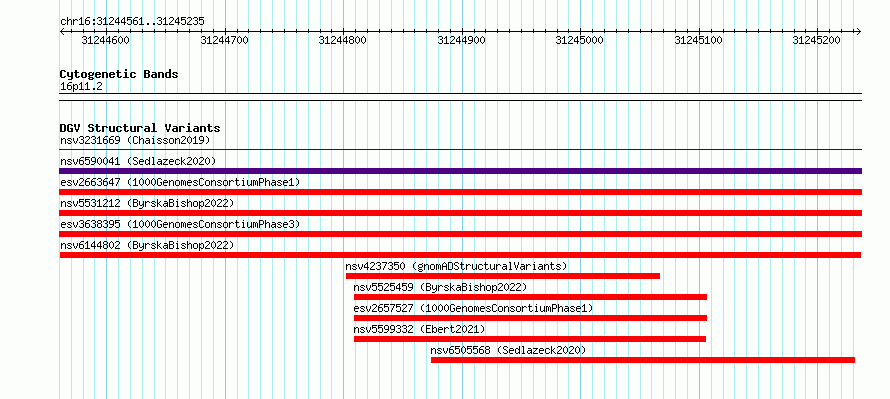Open the esv2657527 (1000GenomesConsortiumPhase1) label
The height and width of the screenshot is (399, 890).
(x=473, y=308)
